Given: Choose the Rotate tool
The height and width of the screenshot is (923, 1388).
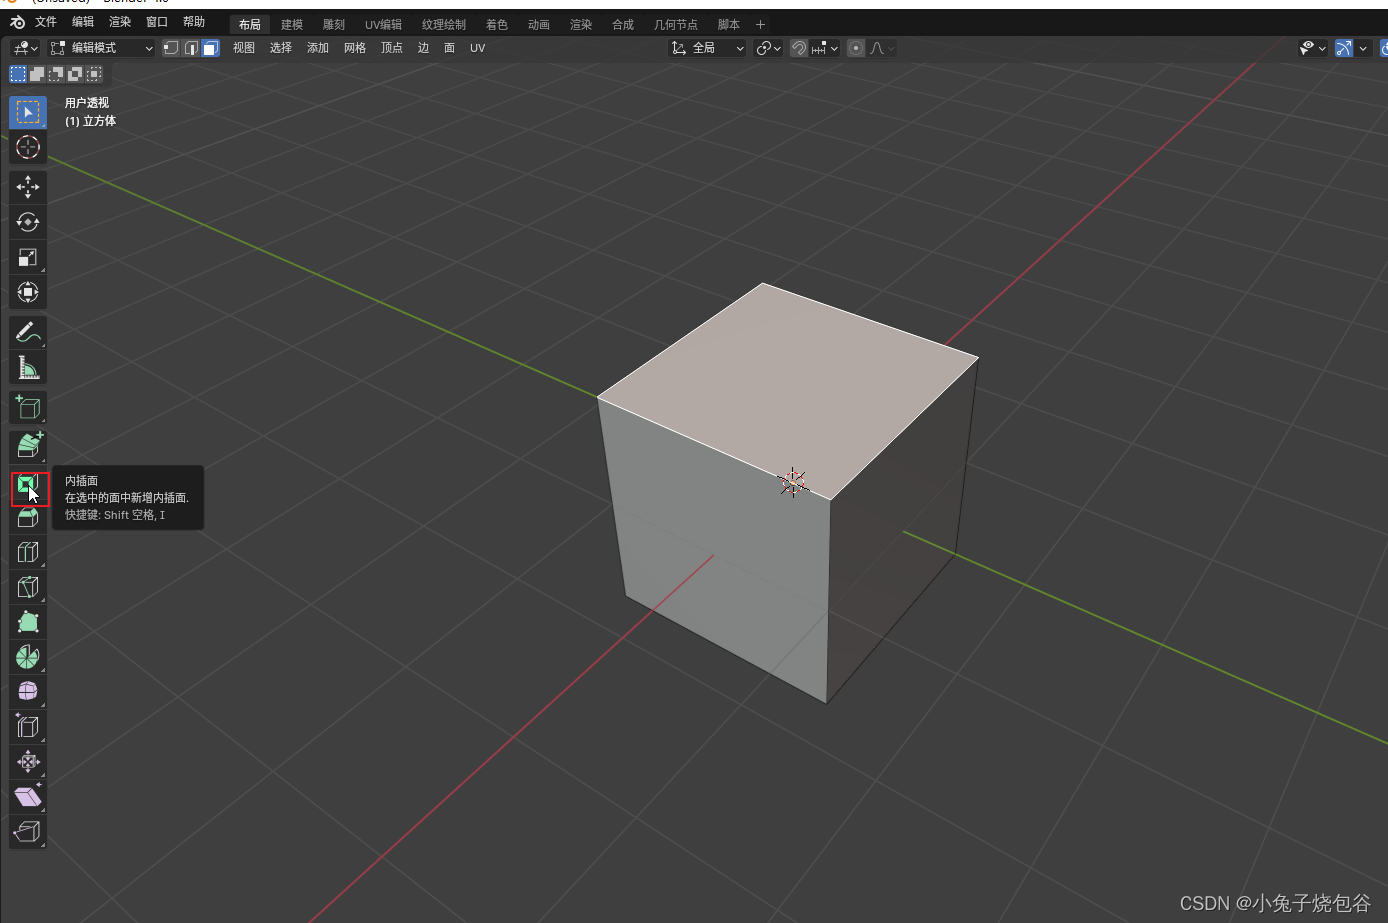Looking at the screenshot, I should [28, 222].
